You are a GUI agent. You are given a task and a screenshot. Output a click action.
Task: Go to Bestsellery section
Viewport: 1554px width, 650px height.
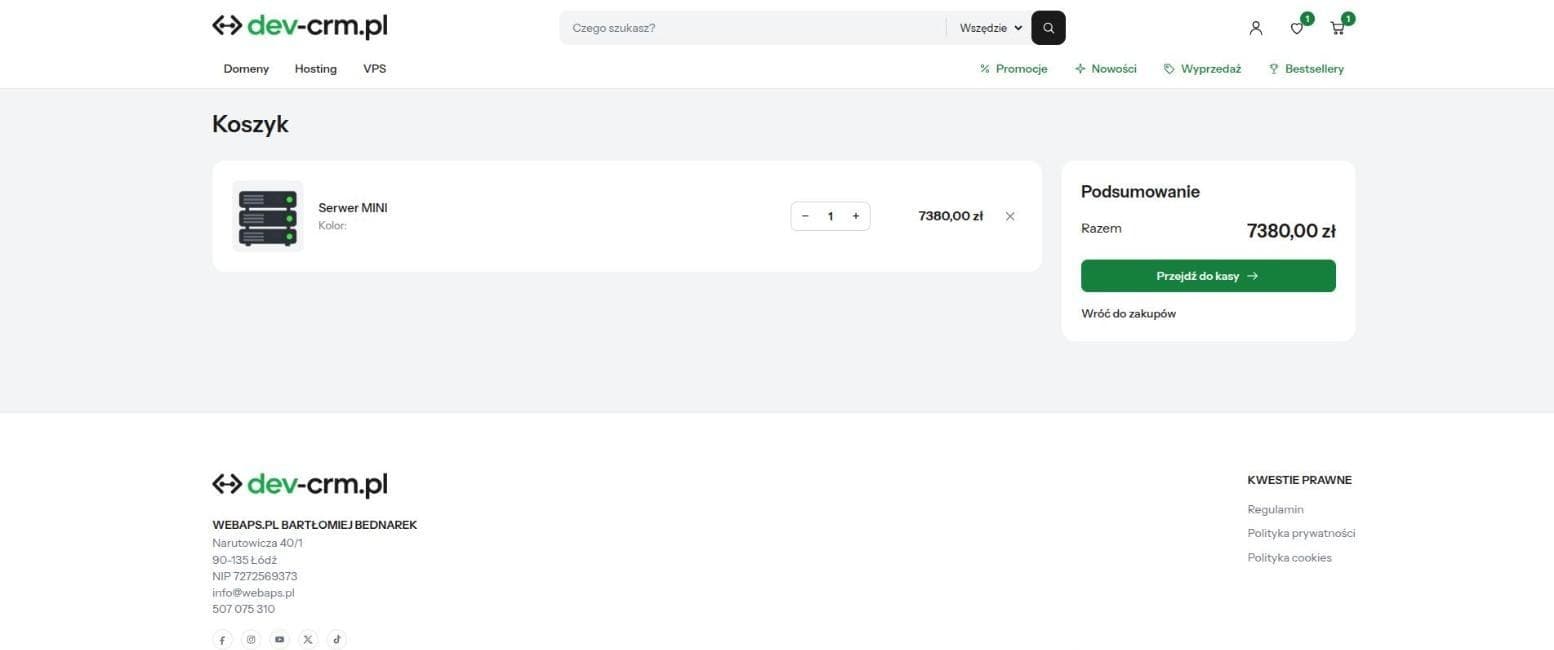click(1306, 69)
